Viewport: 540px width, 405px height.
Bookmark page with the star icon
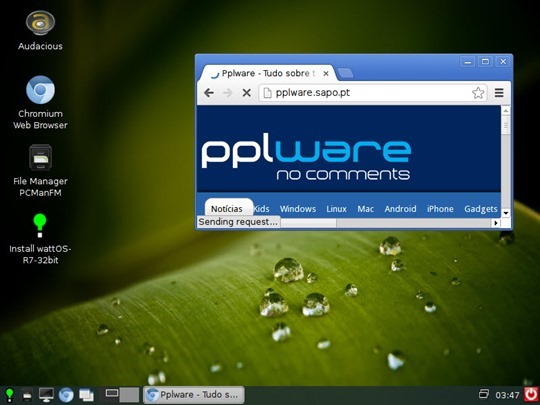[x=478, y=93]
